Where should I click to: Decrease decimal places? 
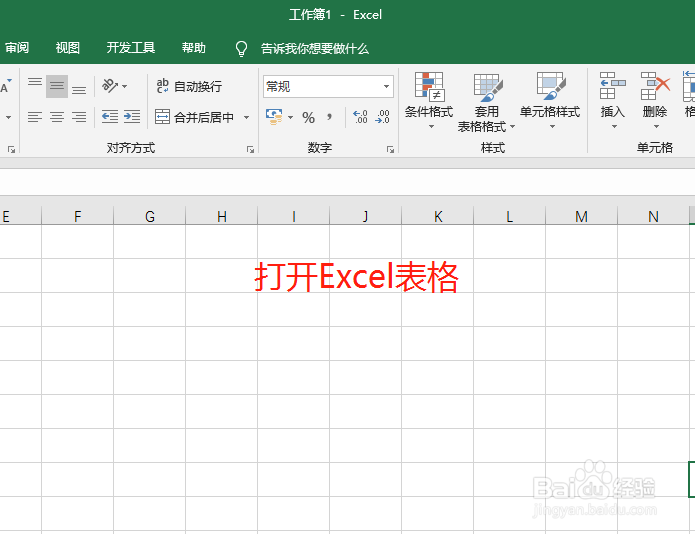[x=382, y=117]
